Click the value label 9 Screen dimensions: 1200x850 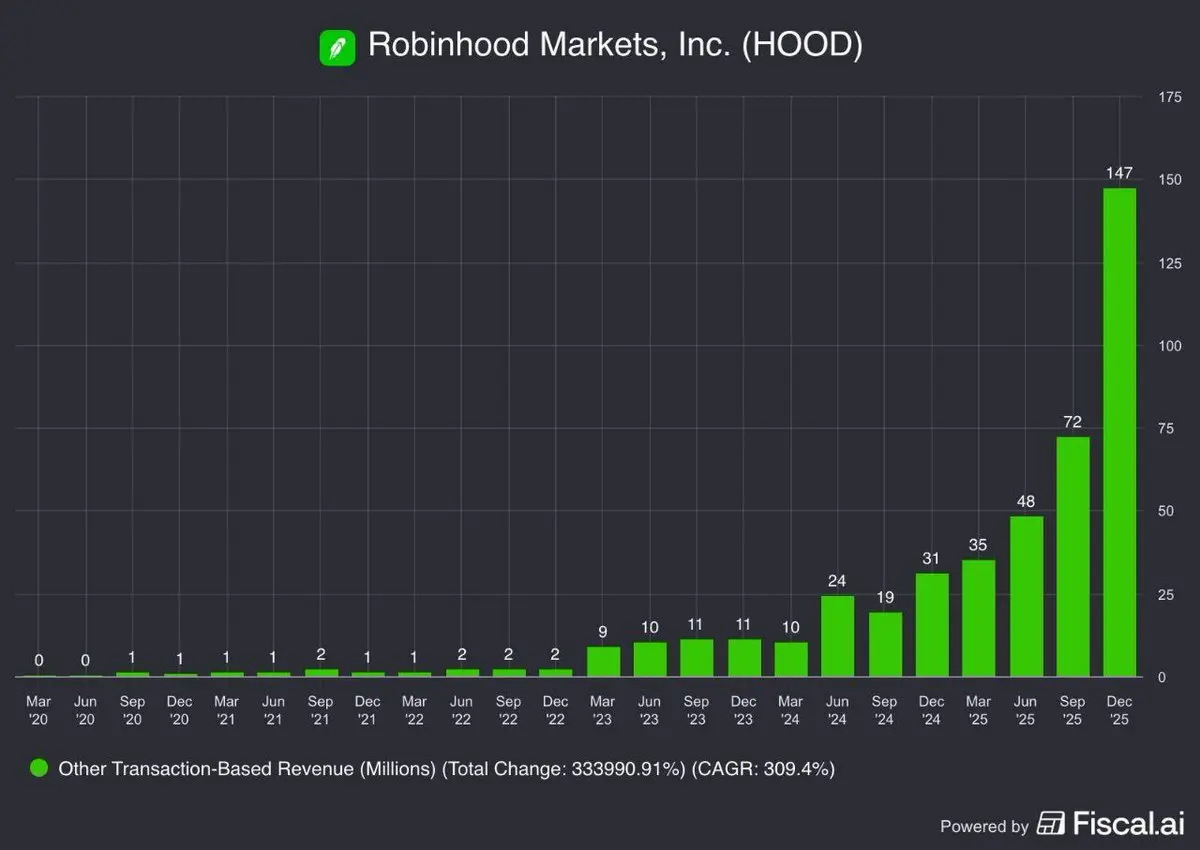[x=603, y=631]
